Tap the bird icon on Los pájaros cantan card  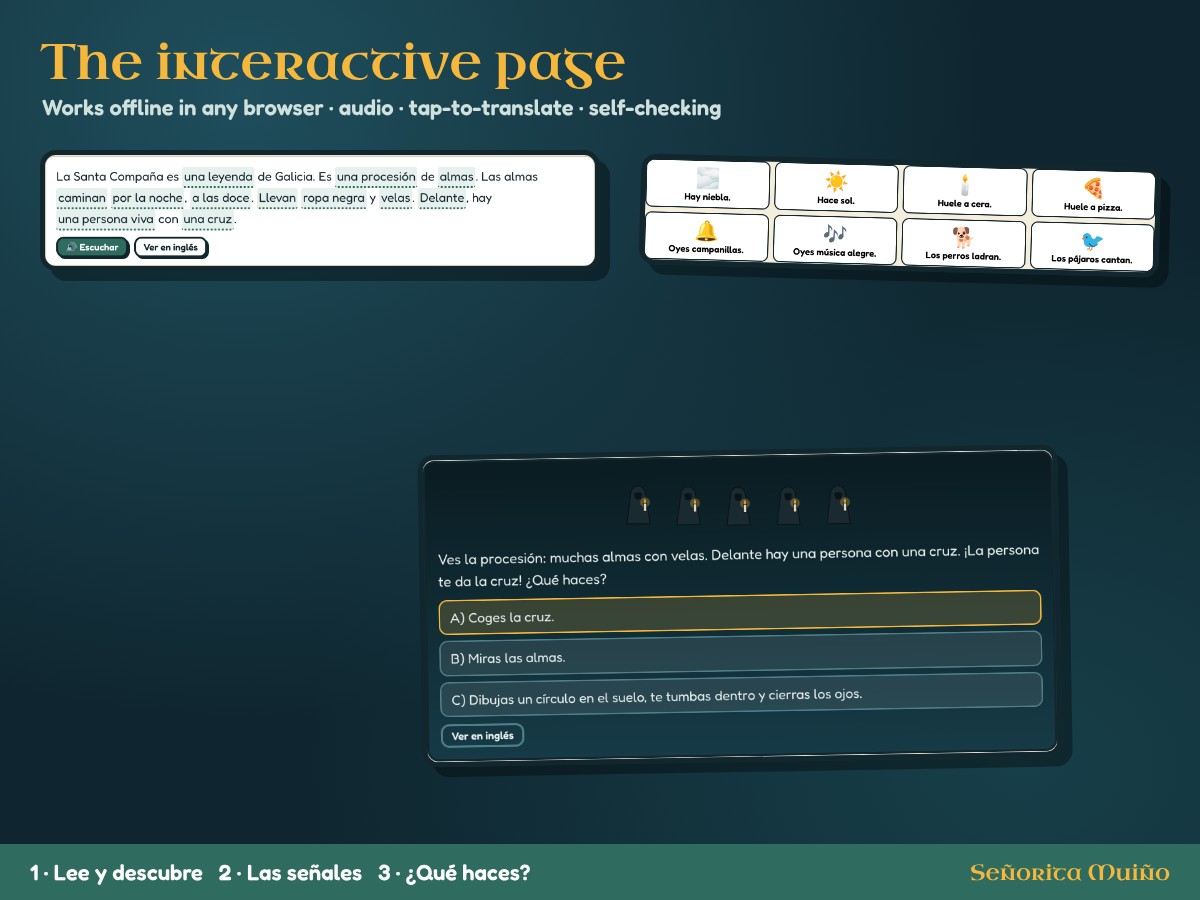(x=1092, y=240)
